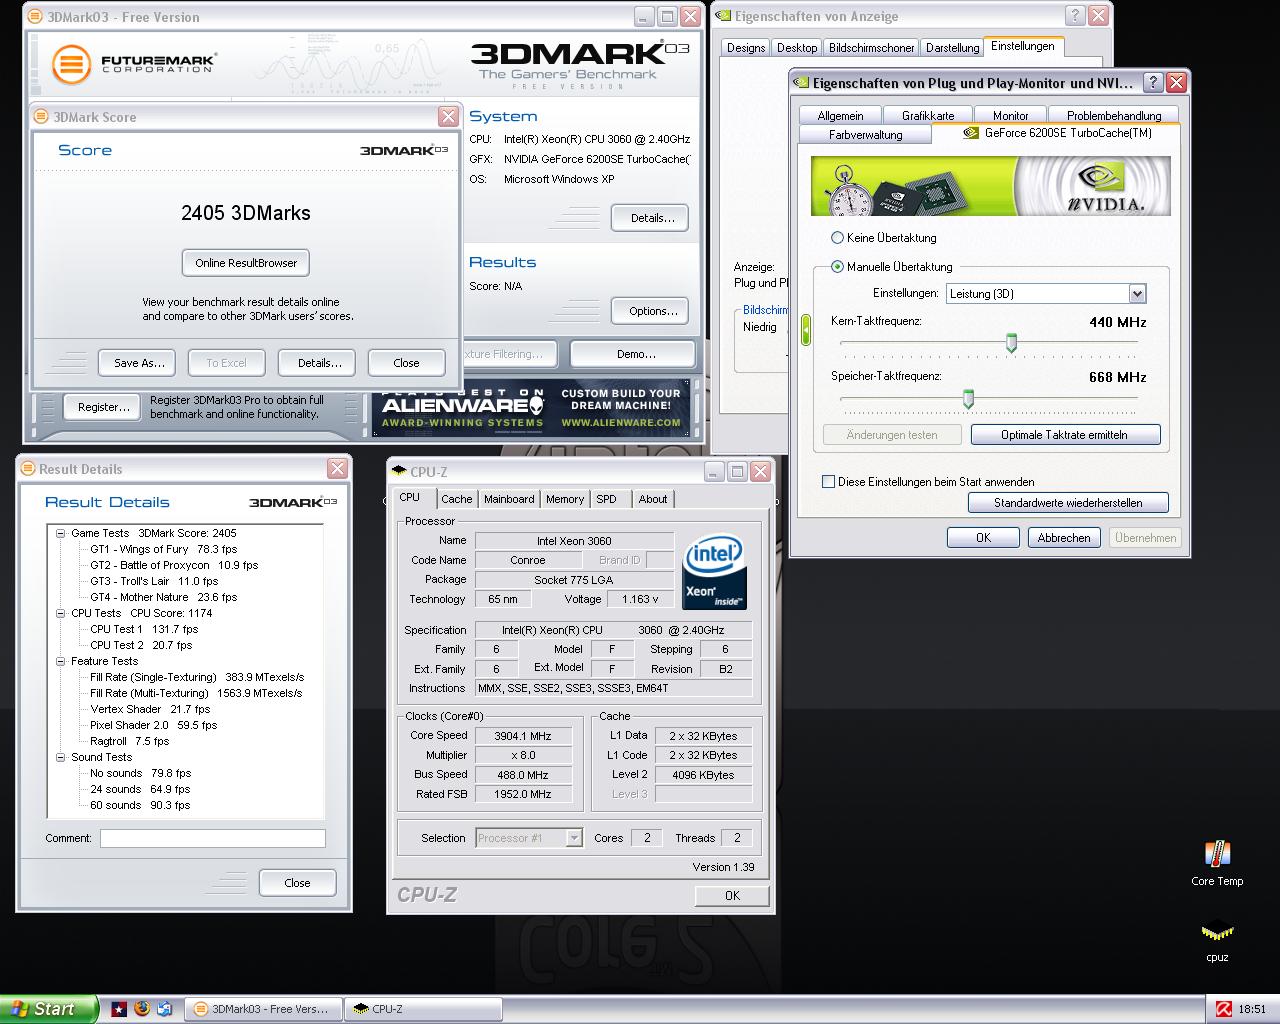The width and height of the screenshot is (1280, 1024).
Task: Select Pixel Shader 2.0 result row
Action: 153,725
